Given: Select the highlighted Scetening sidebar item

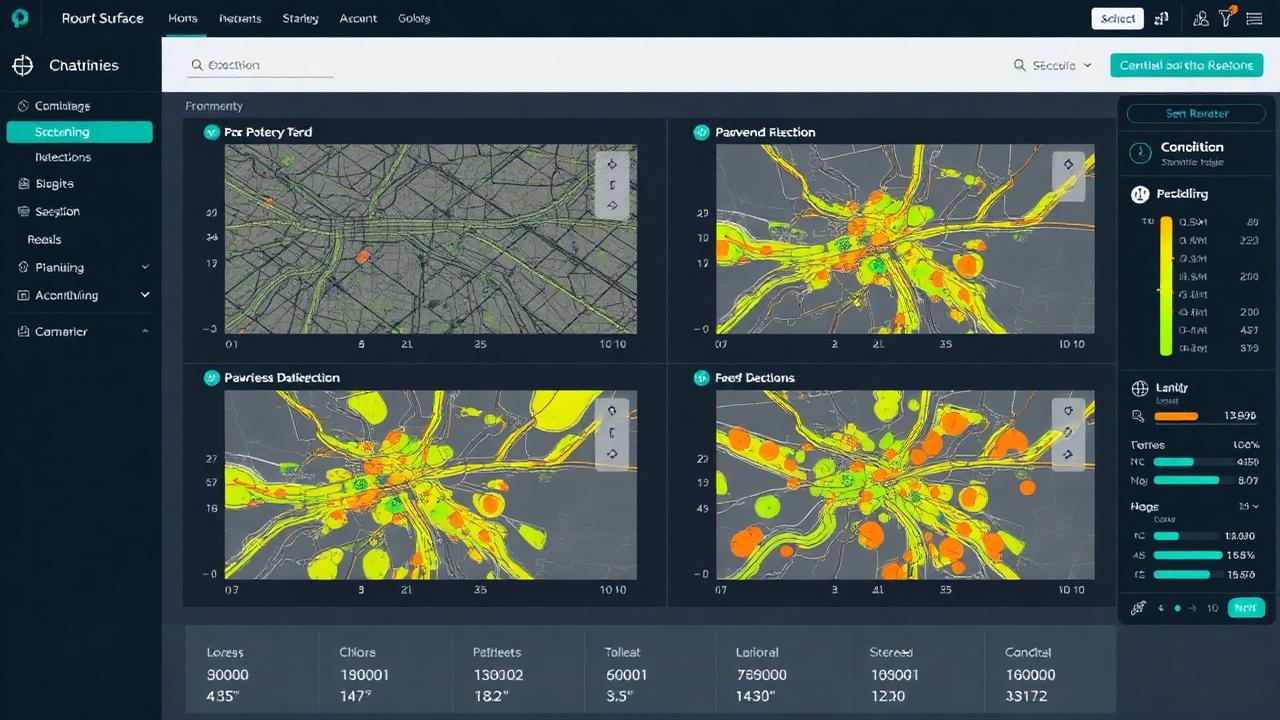Looking at the screenshot, I should 80,132.
